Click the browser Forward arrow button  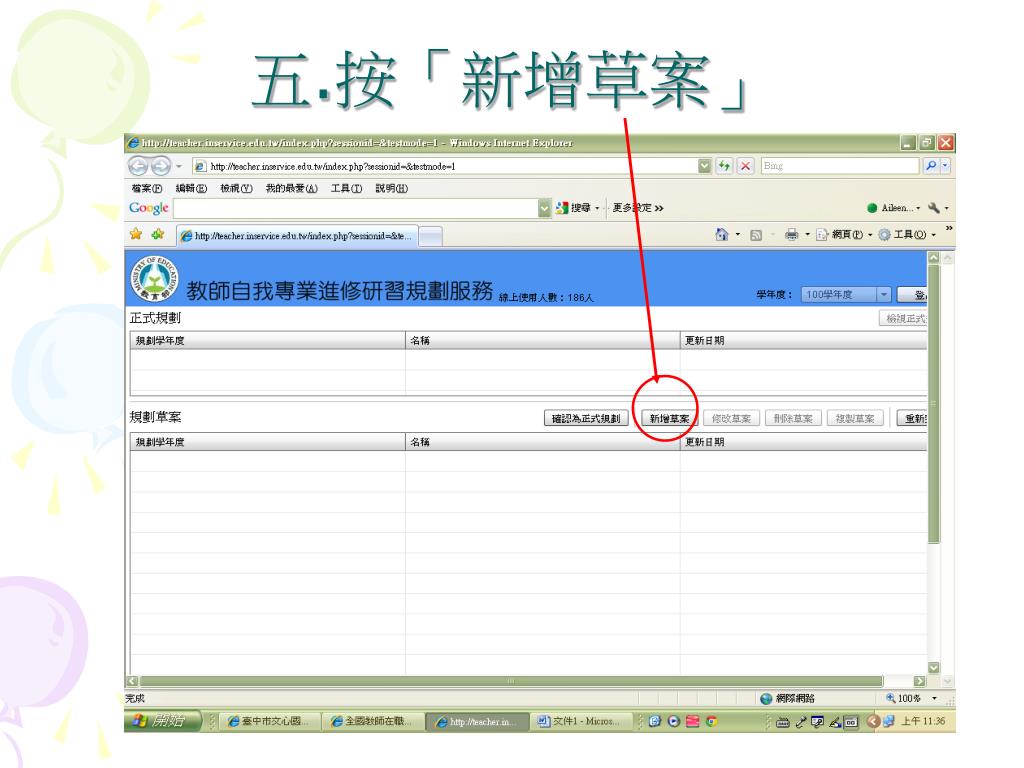[x=161, y=166]
